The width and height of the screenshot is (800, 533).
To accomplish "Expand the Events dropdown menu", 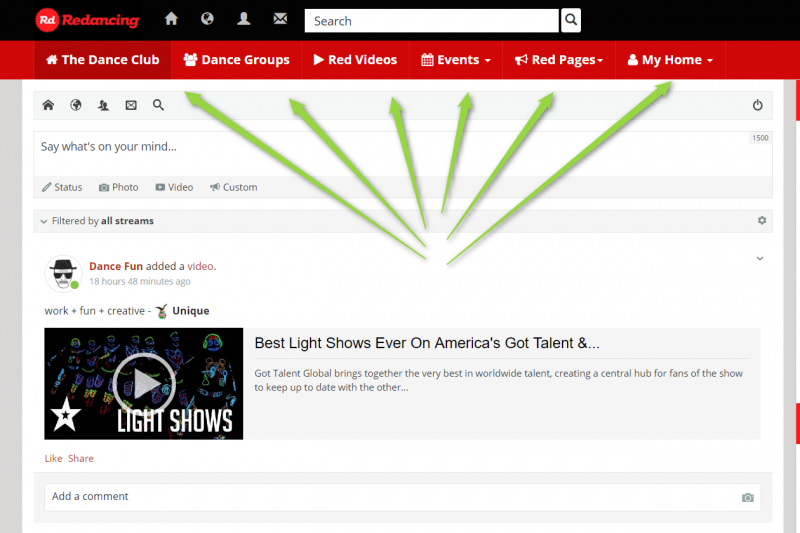I will [456, 60].
